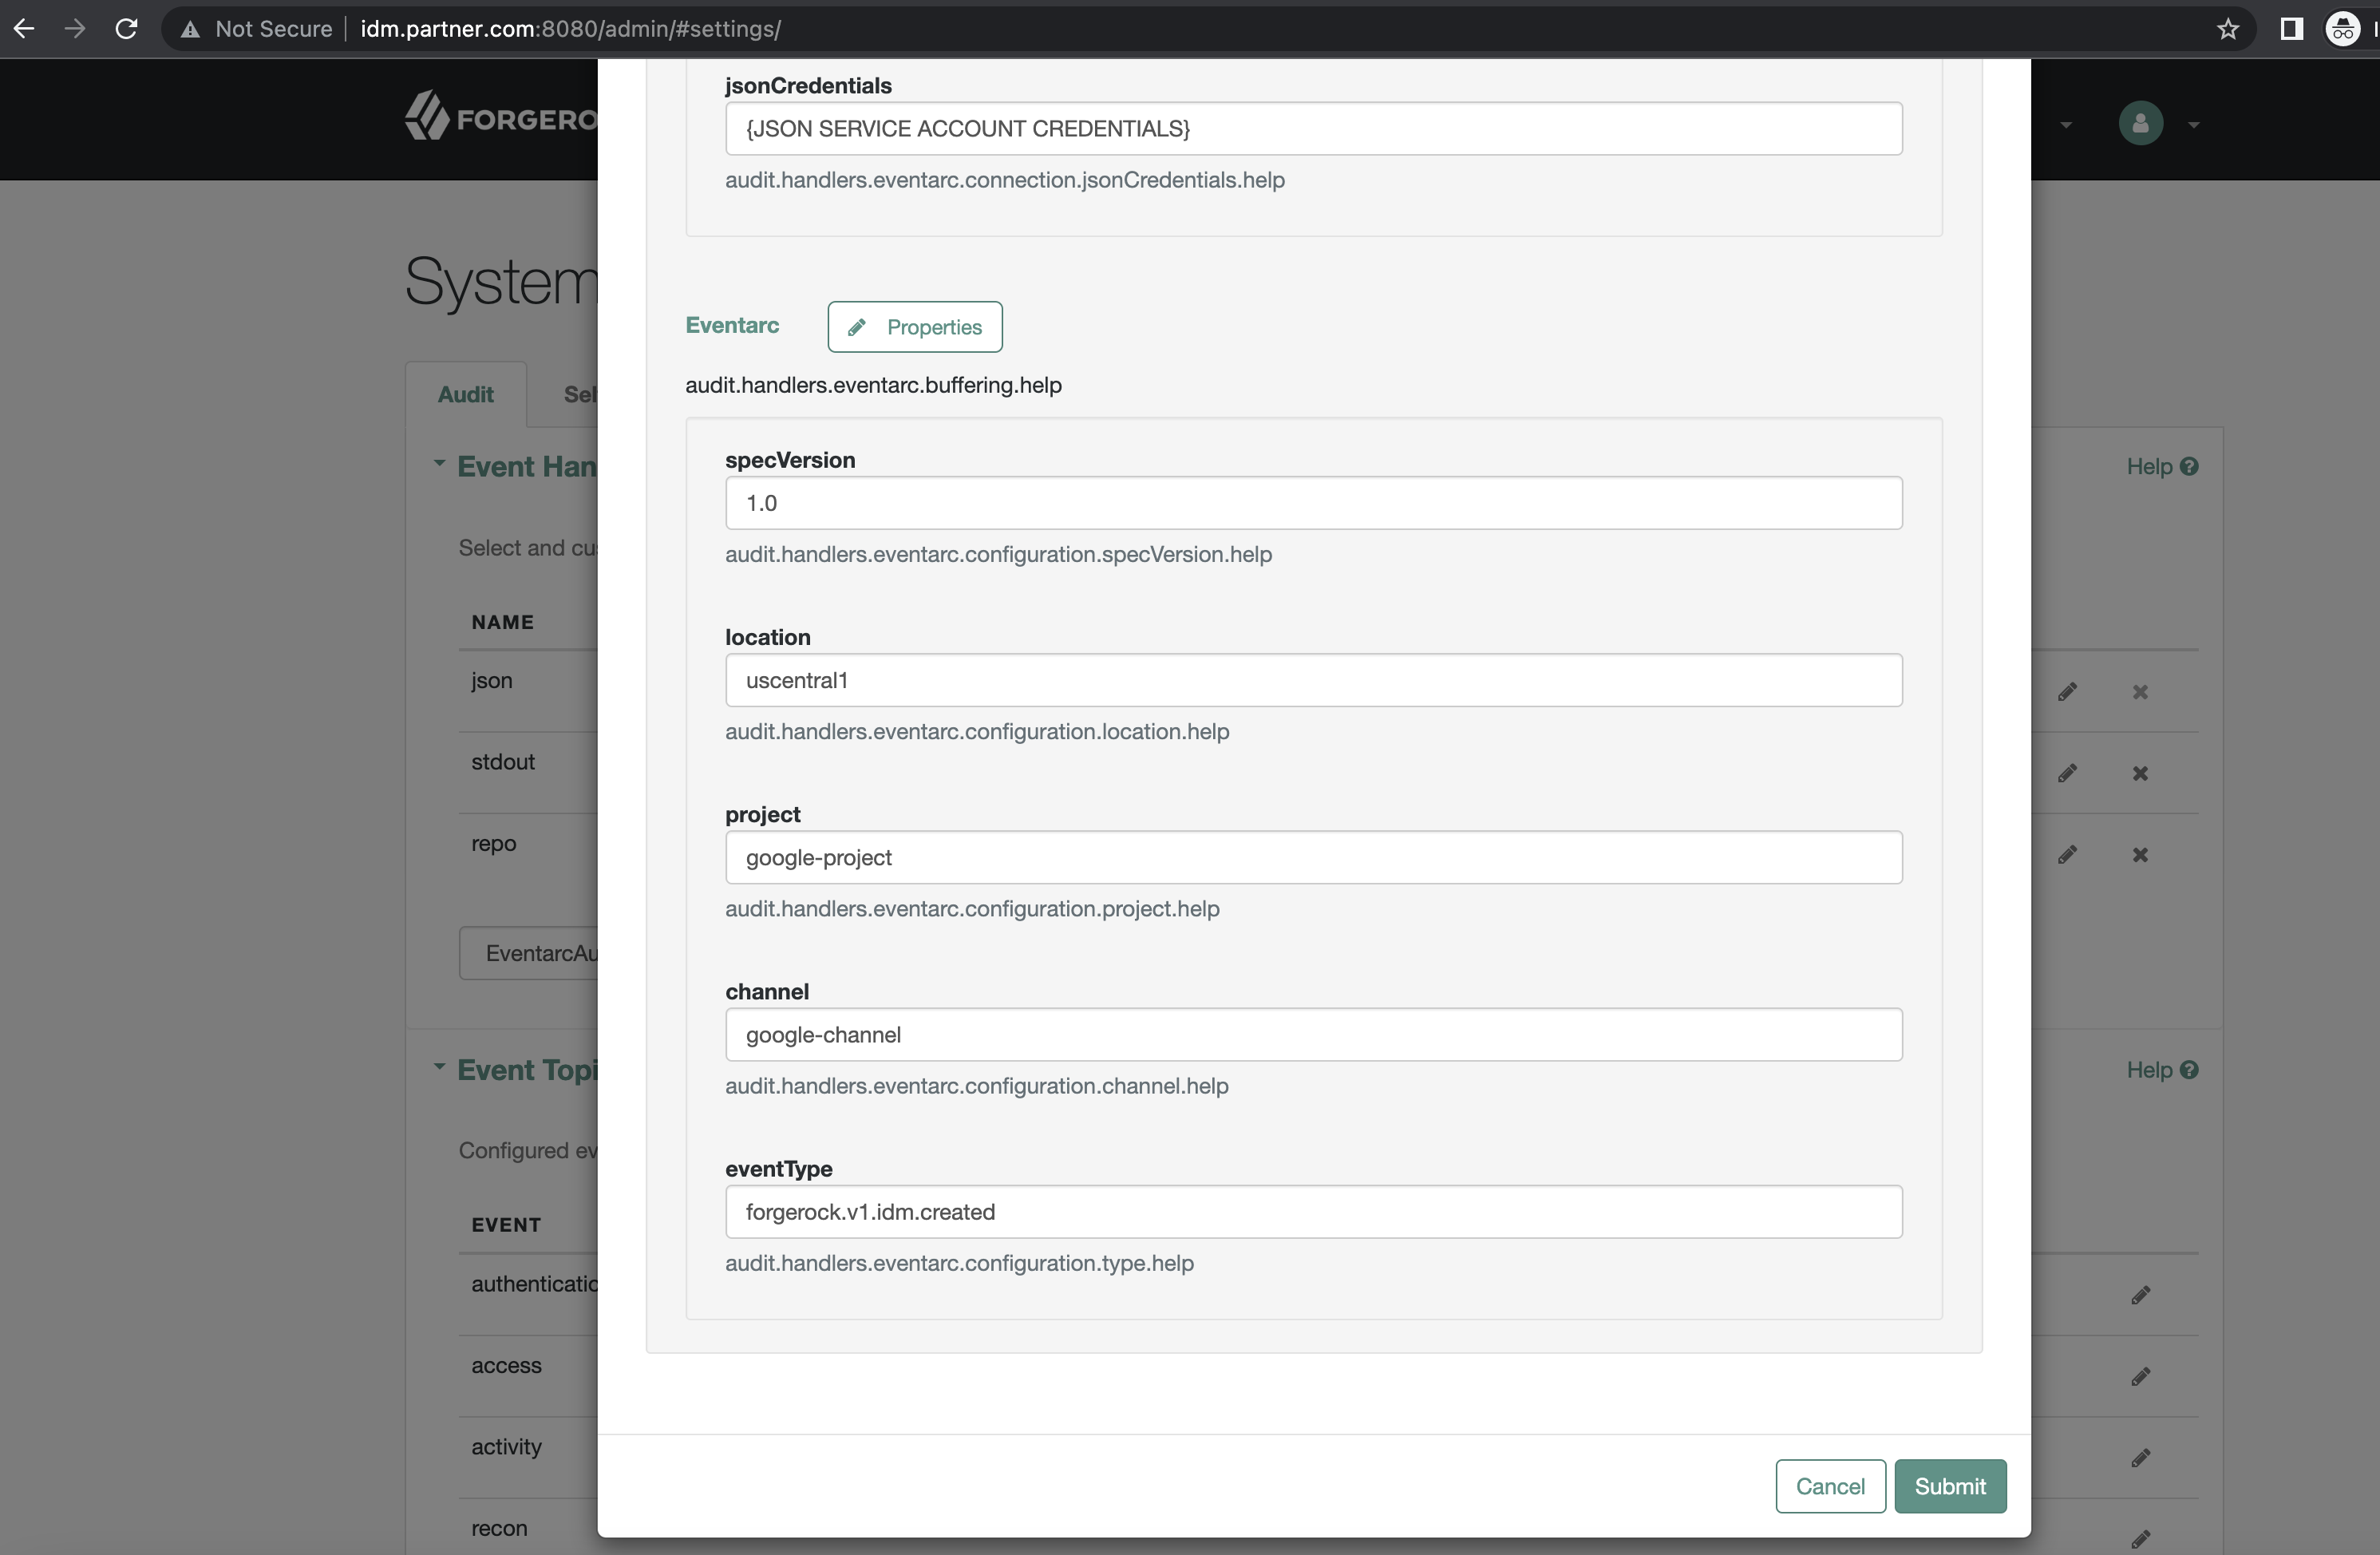The image size is (2380, 1555).
Task: Click the browser reload icon
Action: pos(126,29)
